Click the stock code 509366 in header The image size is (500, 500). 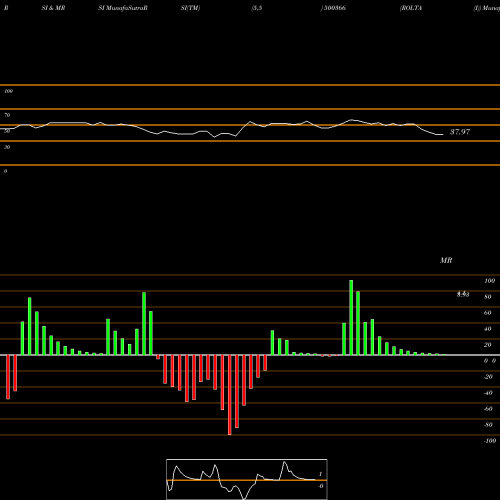[x=334, y=8]
